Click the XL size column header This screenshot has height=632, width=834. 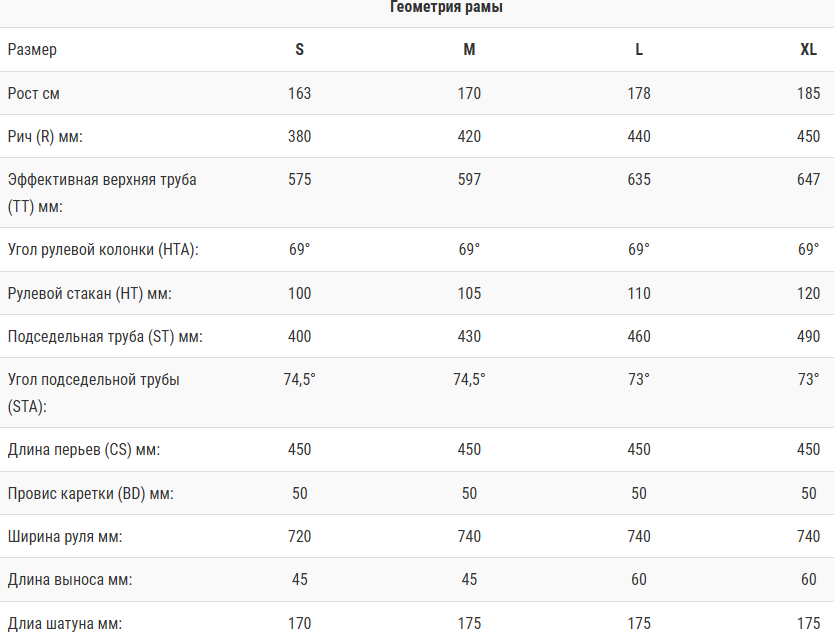(x=808, y=50)
